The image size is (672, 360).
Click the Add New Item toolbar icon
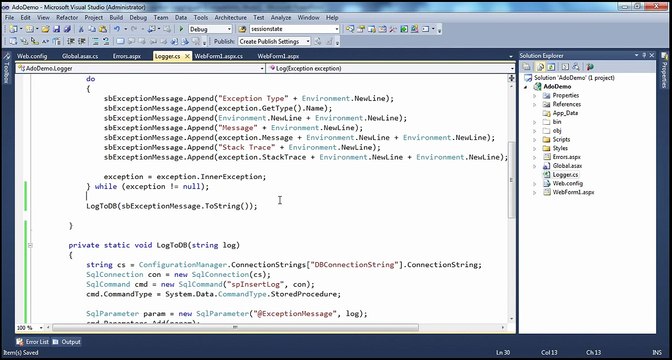pyautogui.click(x=29, y=29)
